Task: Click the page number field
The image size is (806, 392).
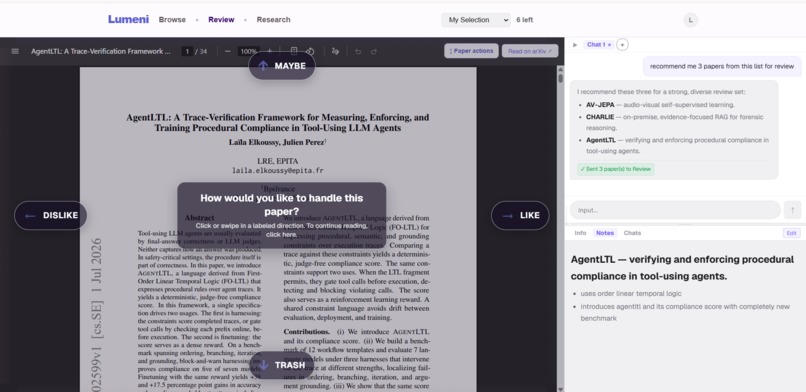Action: pyautogui.click(x=187, y=51)
